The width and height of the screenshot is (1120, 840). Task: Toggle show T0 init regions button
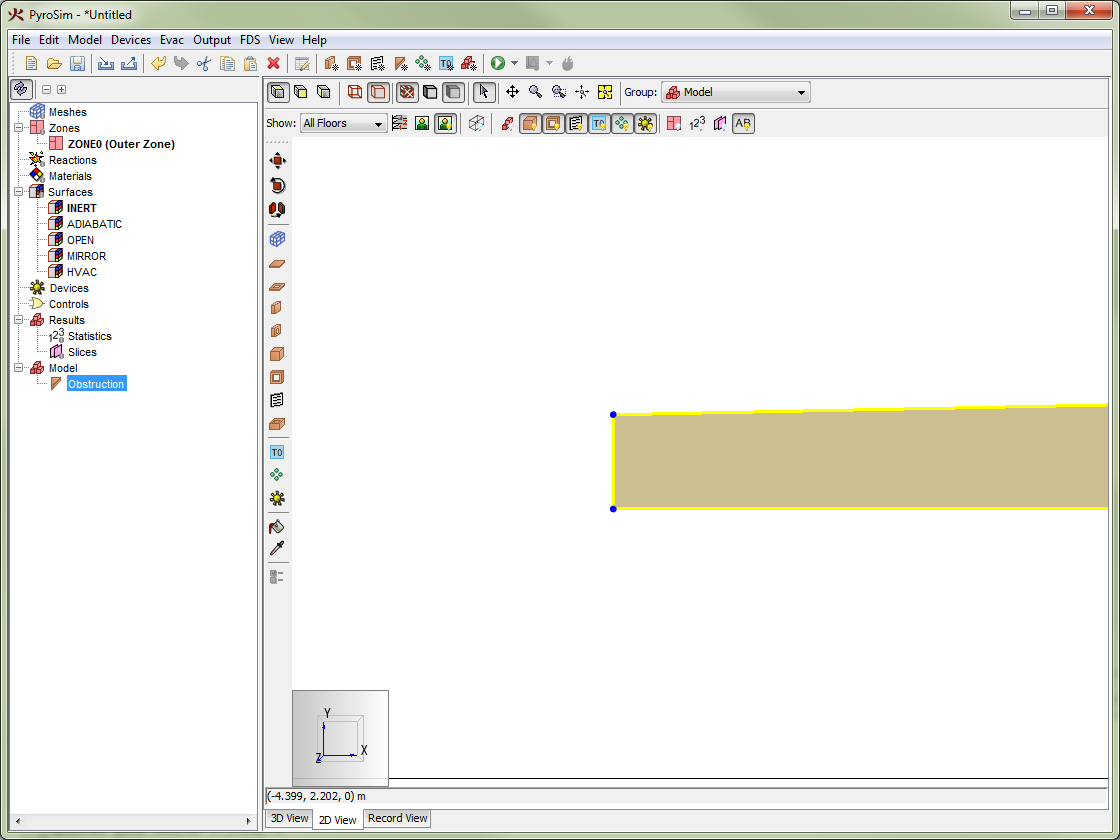(599, 124)
